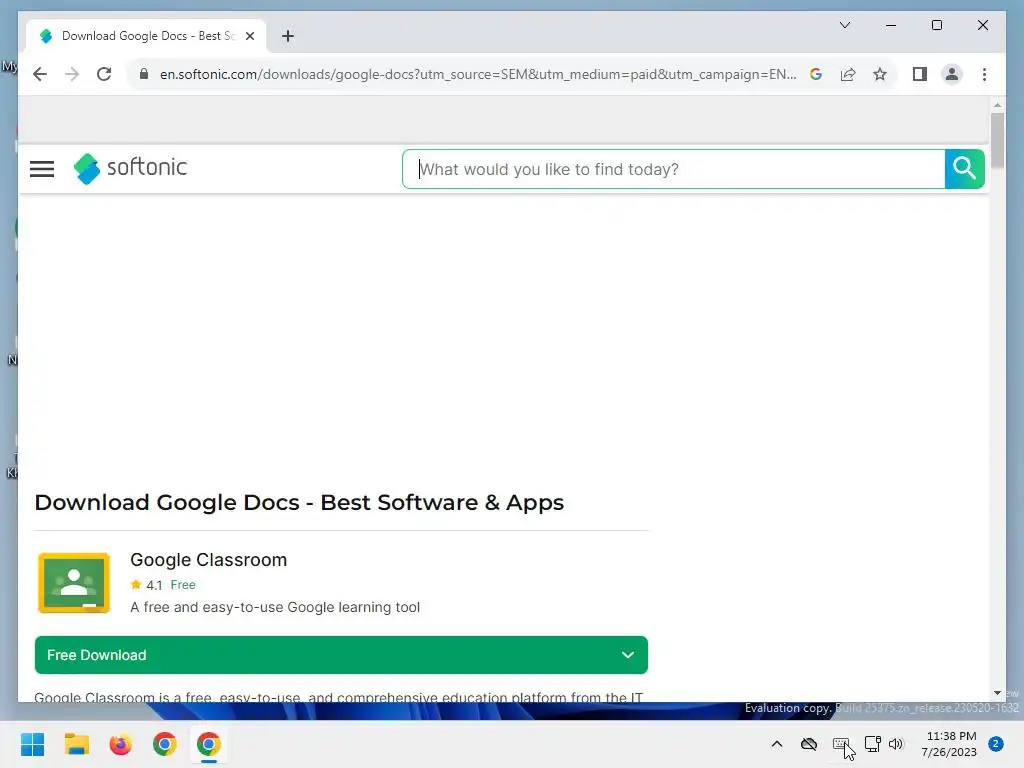This screenshot has height=768, width=1024.
Task: Click the page scrollbar thumb
Action: click(997, 140)
